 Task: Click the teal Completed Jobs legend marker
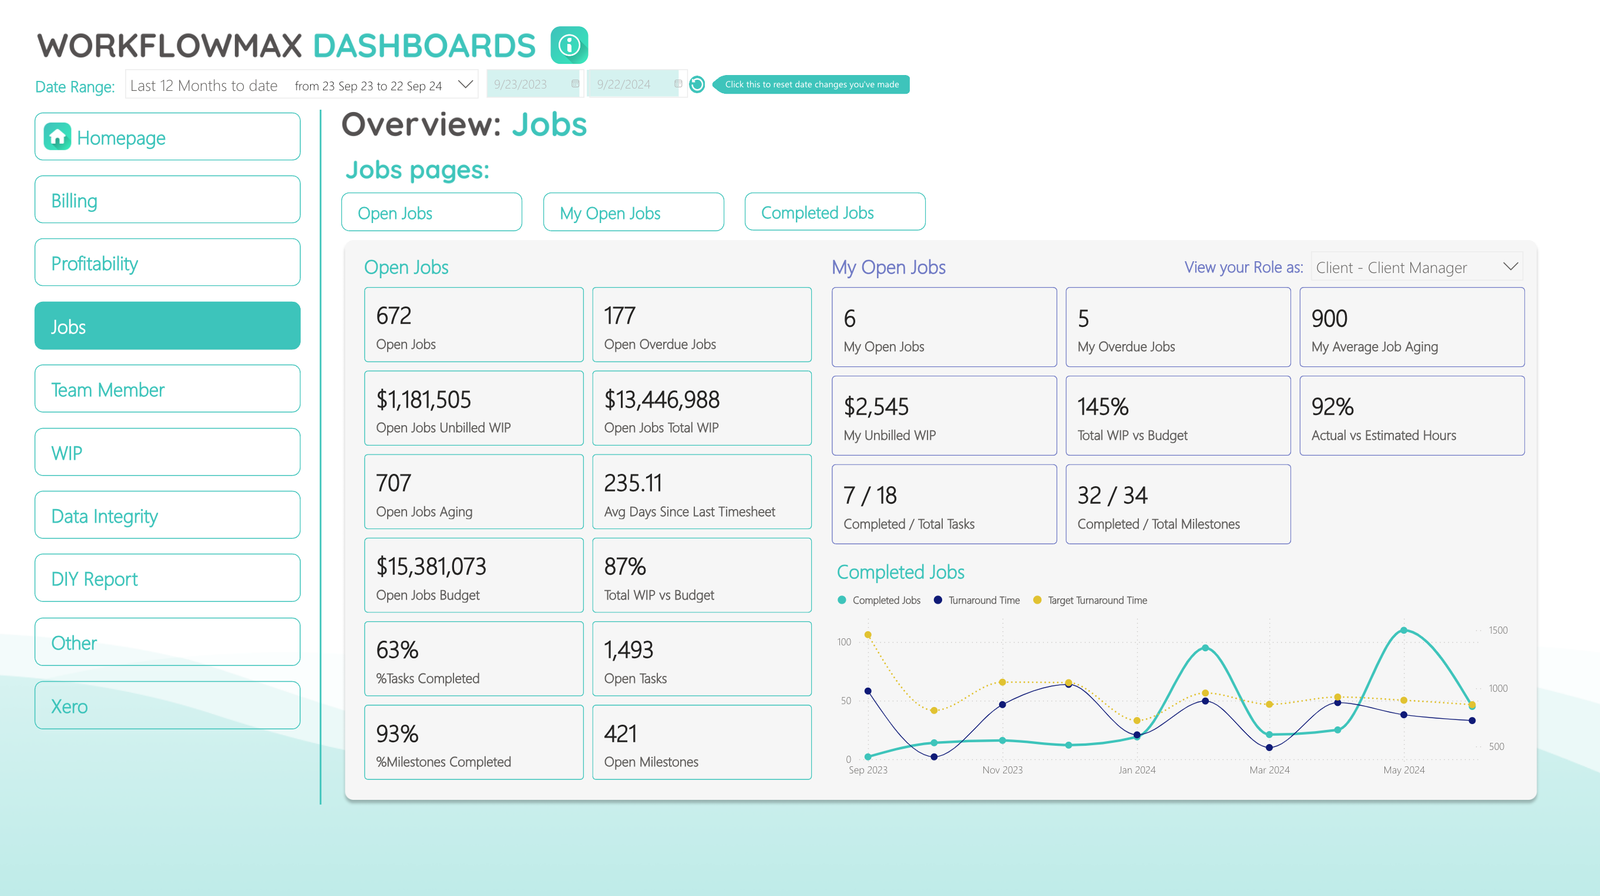point(842,600)
